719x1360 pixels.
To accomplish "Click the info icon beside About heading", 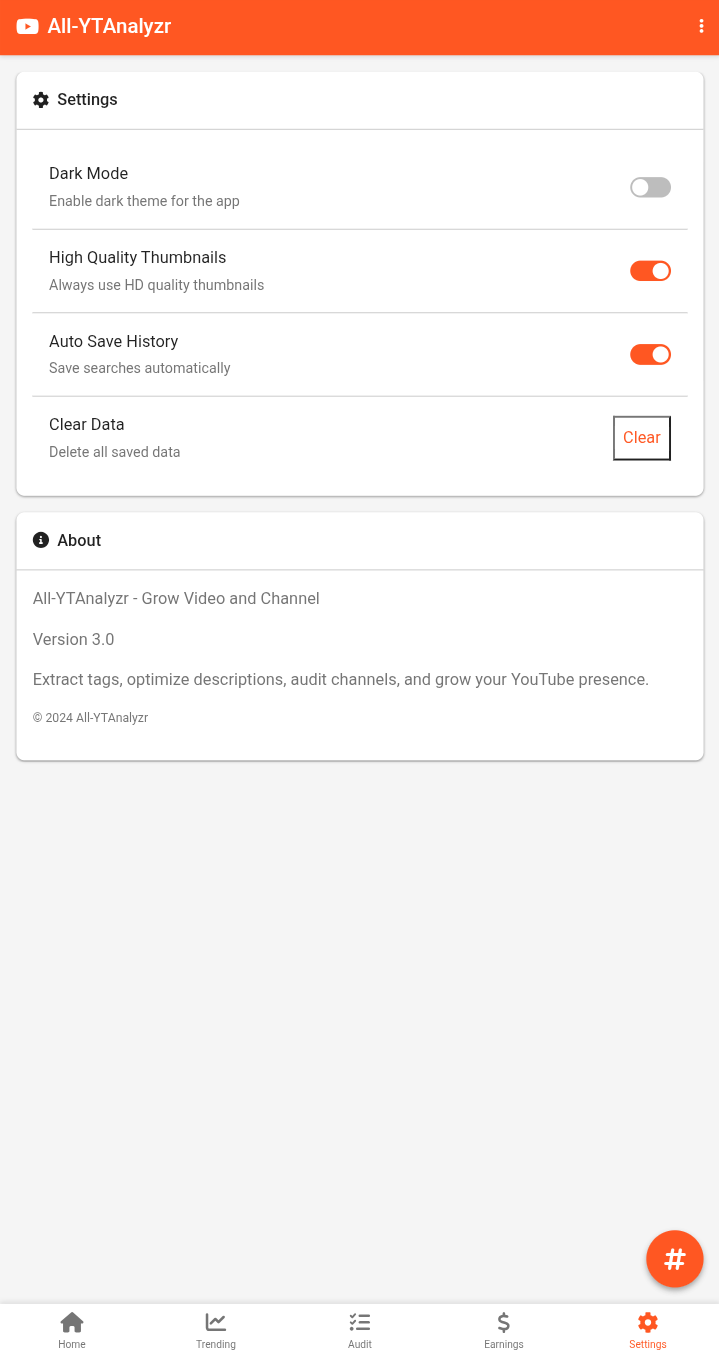I will pyautogui.click(x=41, y=540).
